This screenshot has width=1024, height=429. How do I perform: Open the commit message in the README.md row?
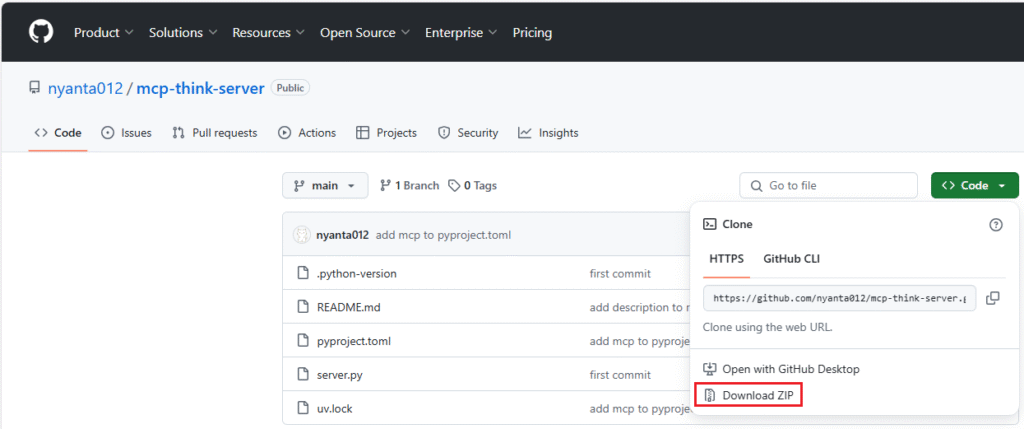[x=639, y=307]
